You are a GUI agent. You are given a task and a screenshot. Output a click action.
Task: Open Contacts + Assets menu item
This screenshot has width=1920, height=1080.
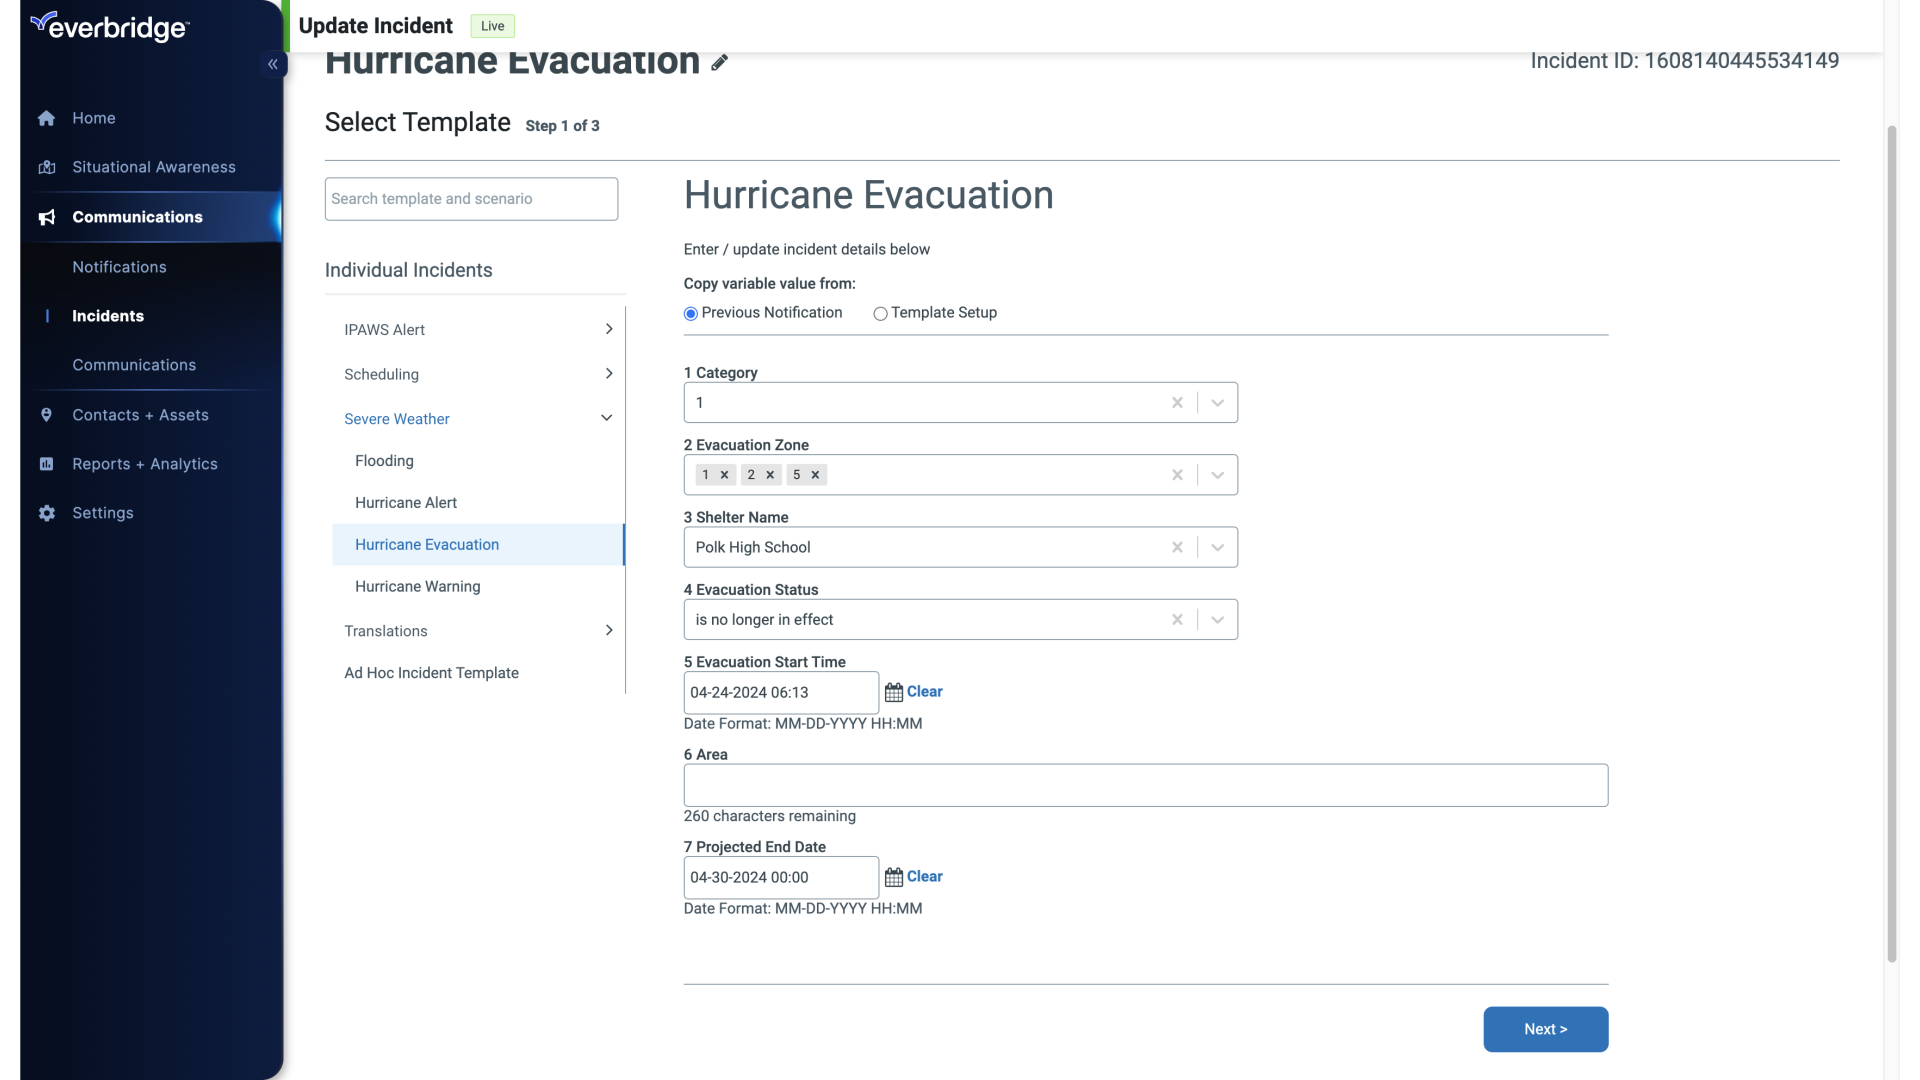coord(140,415)
